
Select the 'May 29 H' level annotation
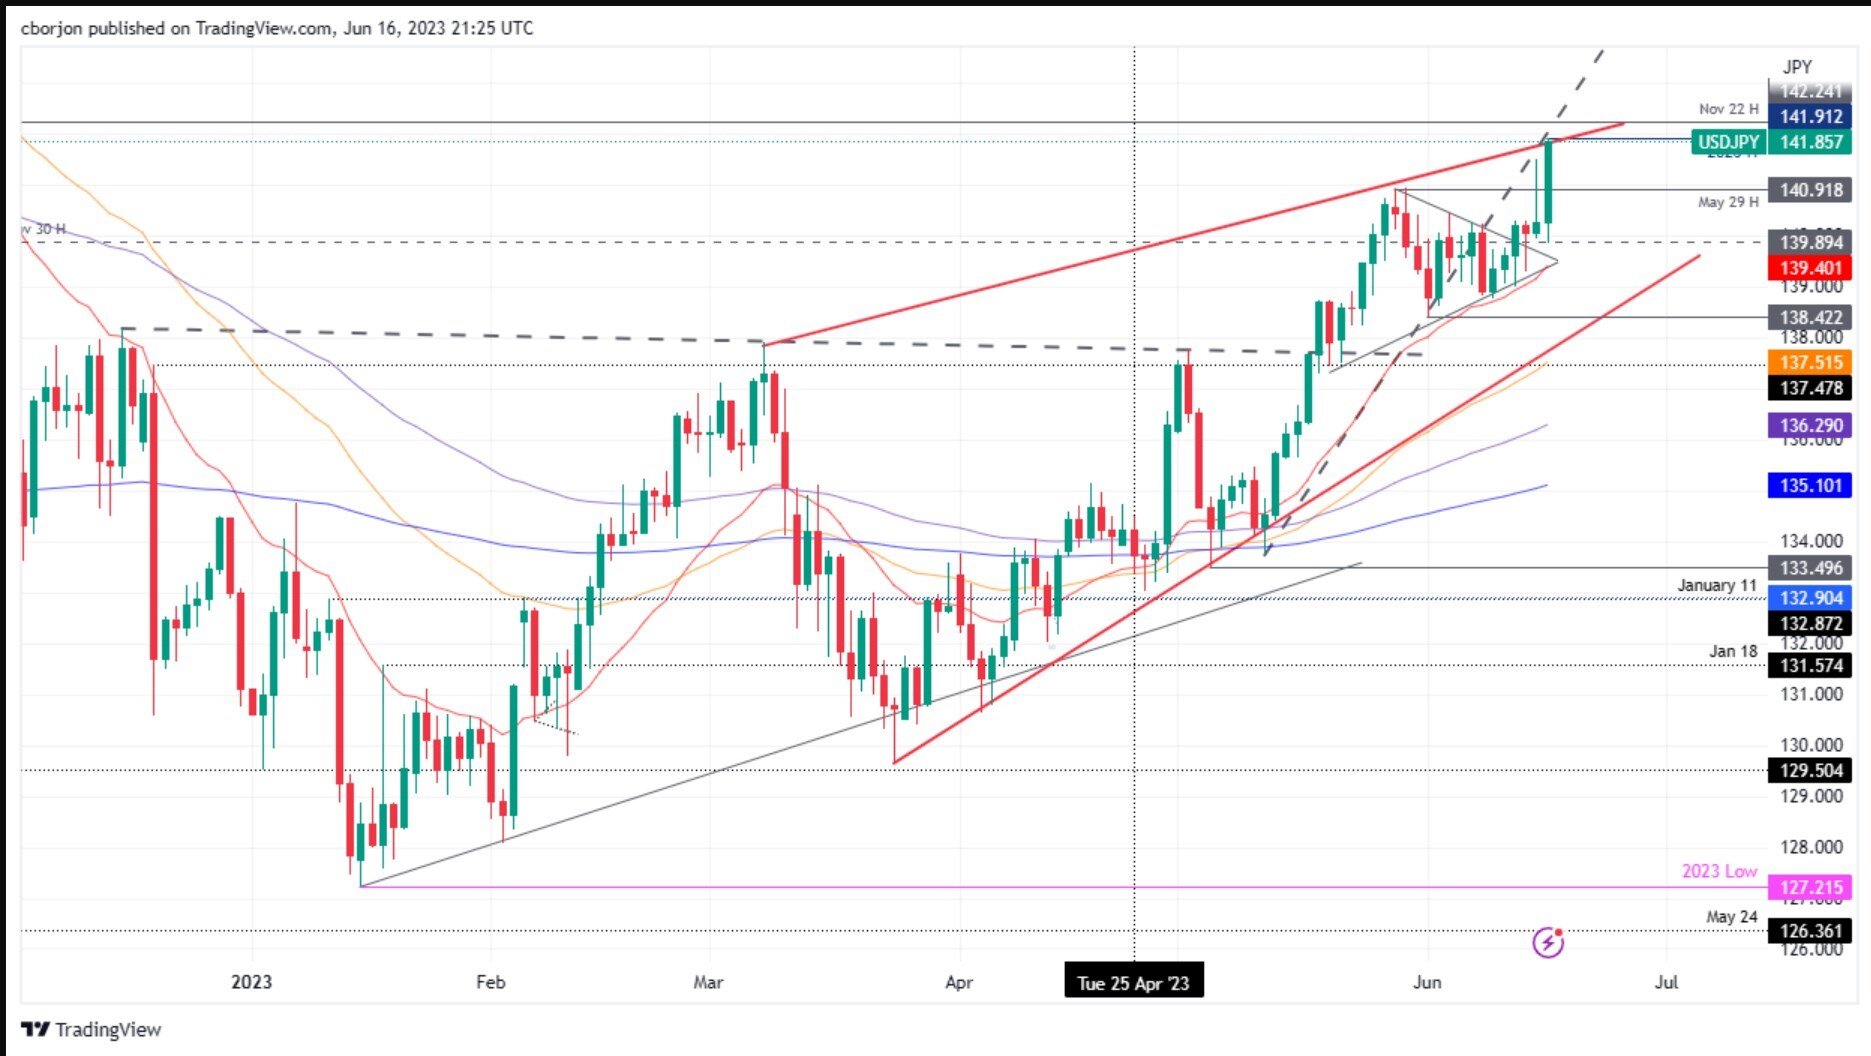click(x=1727, y=202)
